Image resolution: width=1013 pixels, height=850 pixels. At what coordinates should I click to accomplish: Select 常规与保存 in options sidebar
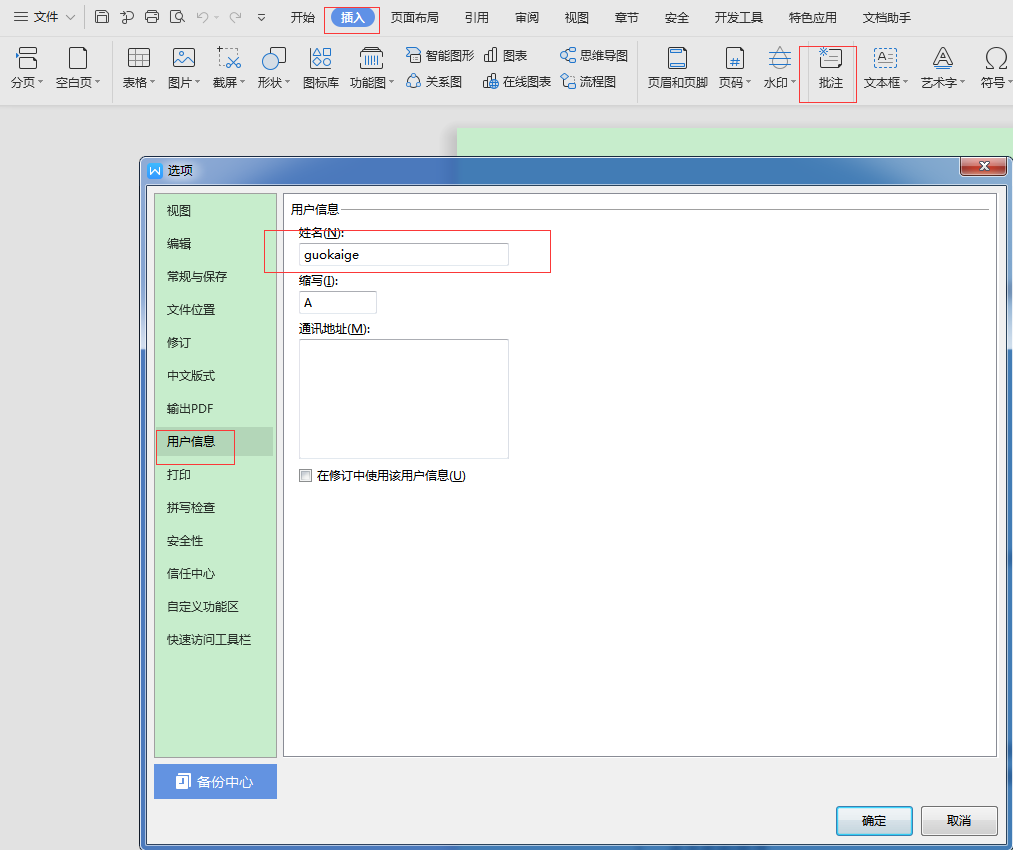(197, 276)
